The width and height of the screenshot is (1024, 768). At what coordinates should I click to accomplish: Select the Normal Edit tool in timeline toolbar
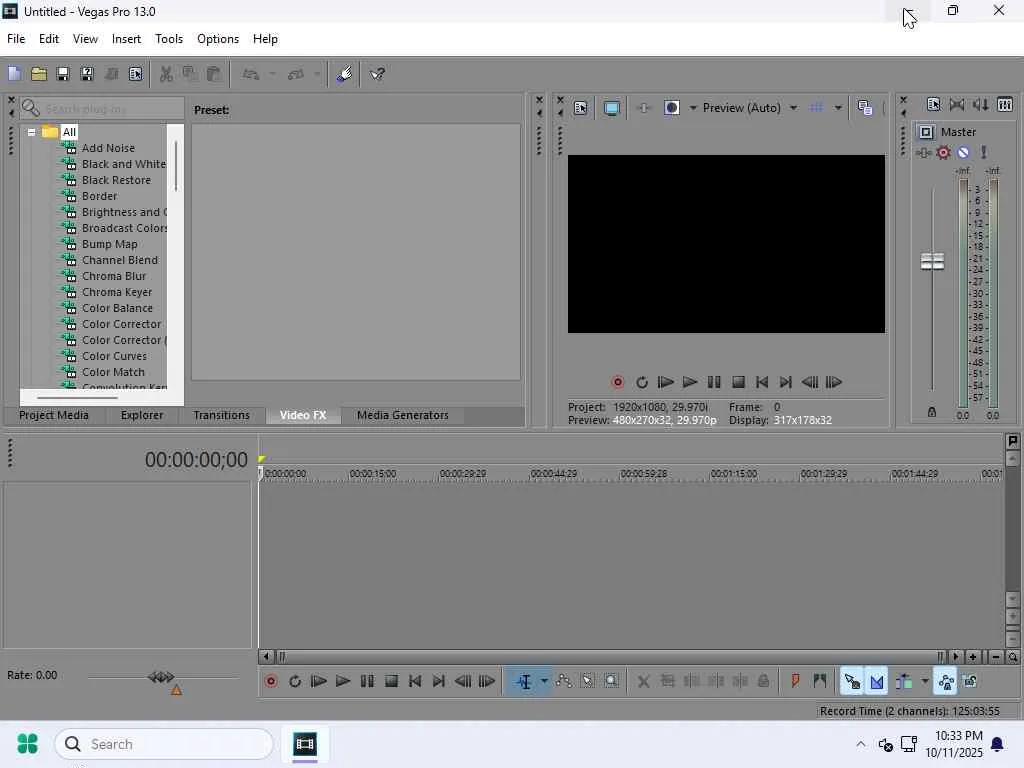[x=524, y=682]
